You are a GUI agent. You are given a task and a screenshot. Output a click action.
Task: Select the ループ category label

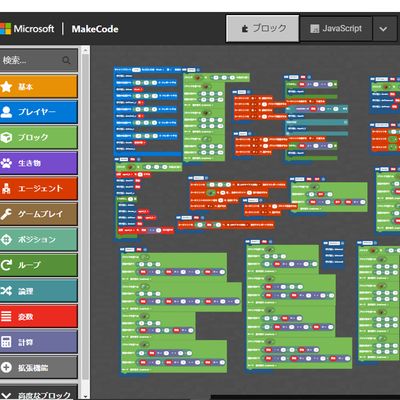[29, 265]
